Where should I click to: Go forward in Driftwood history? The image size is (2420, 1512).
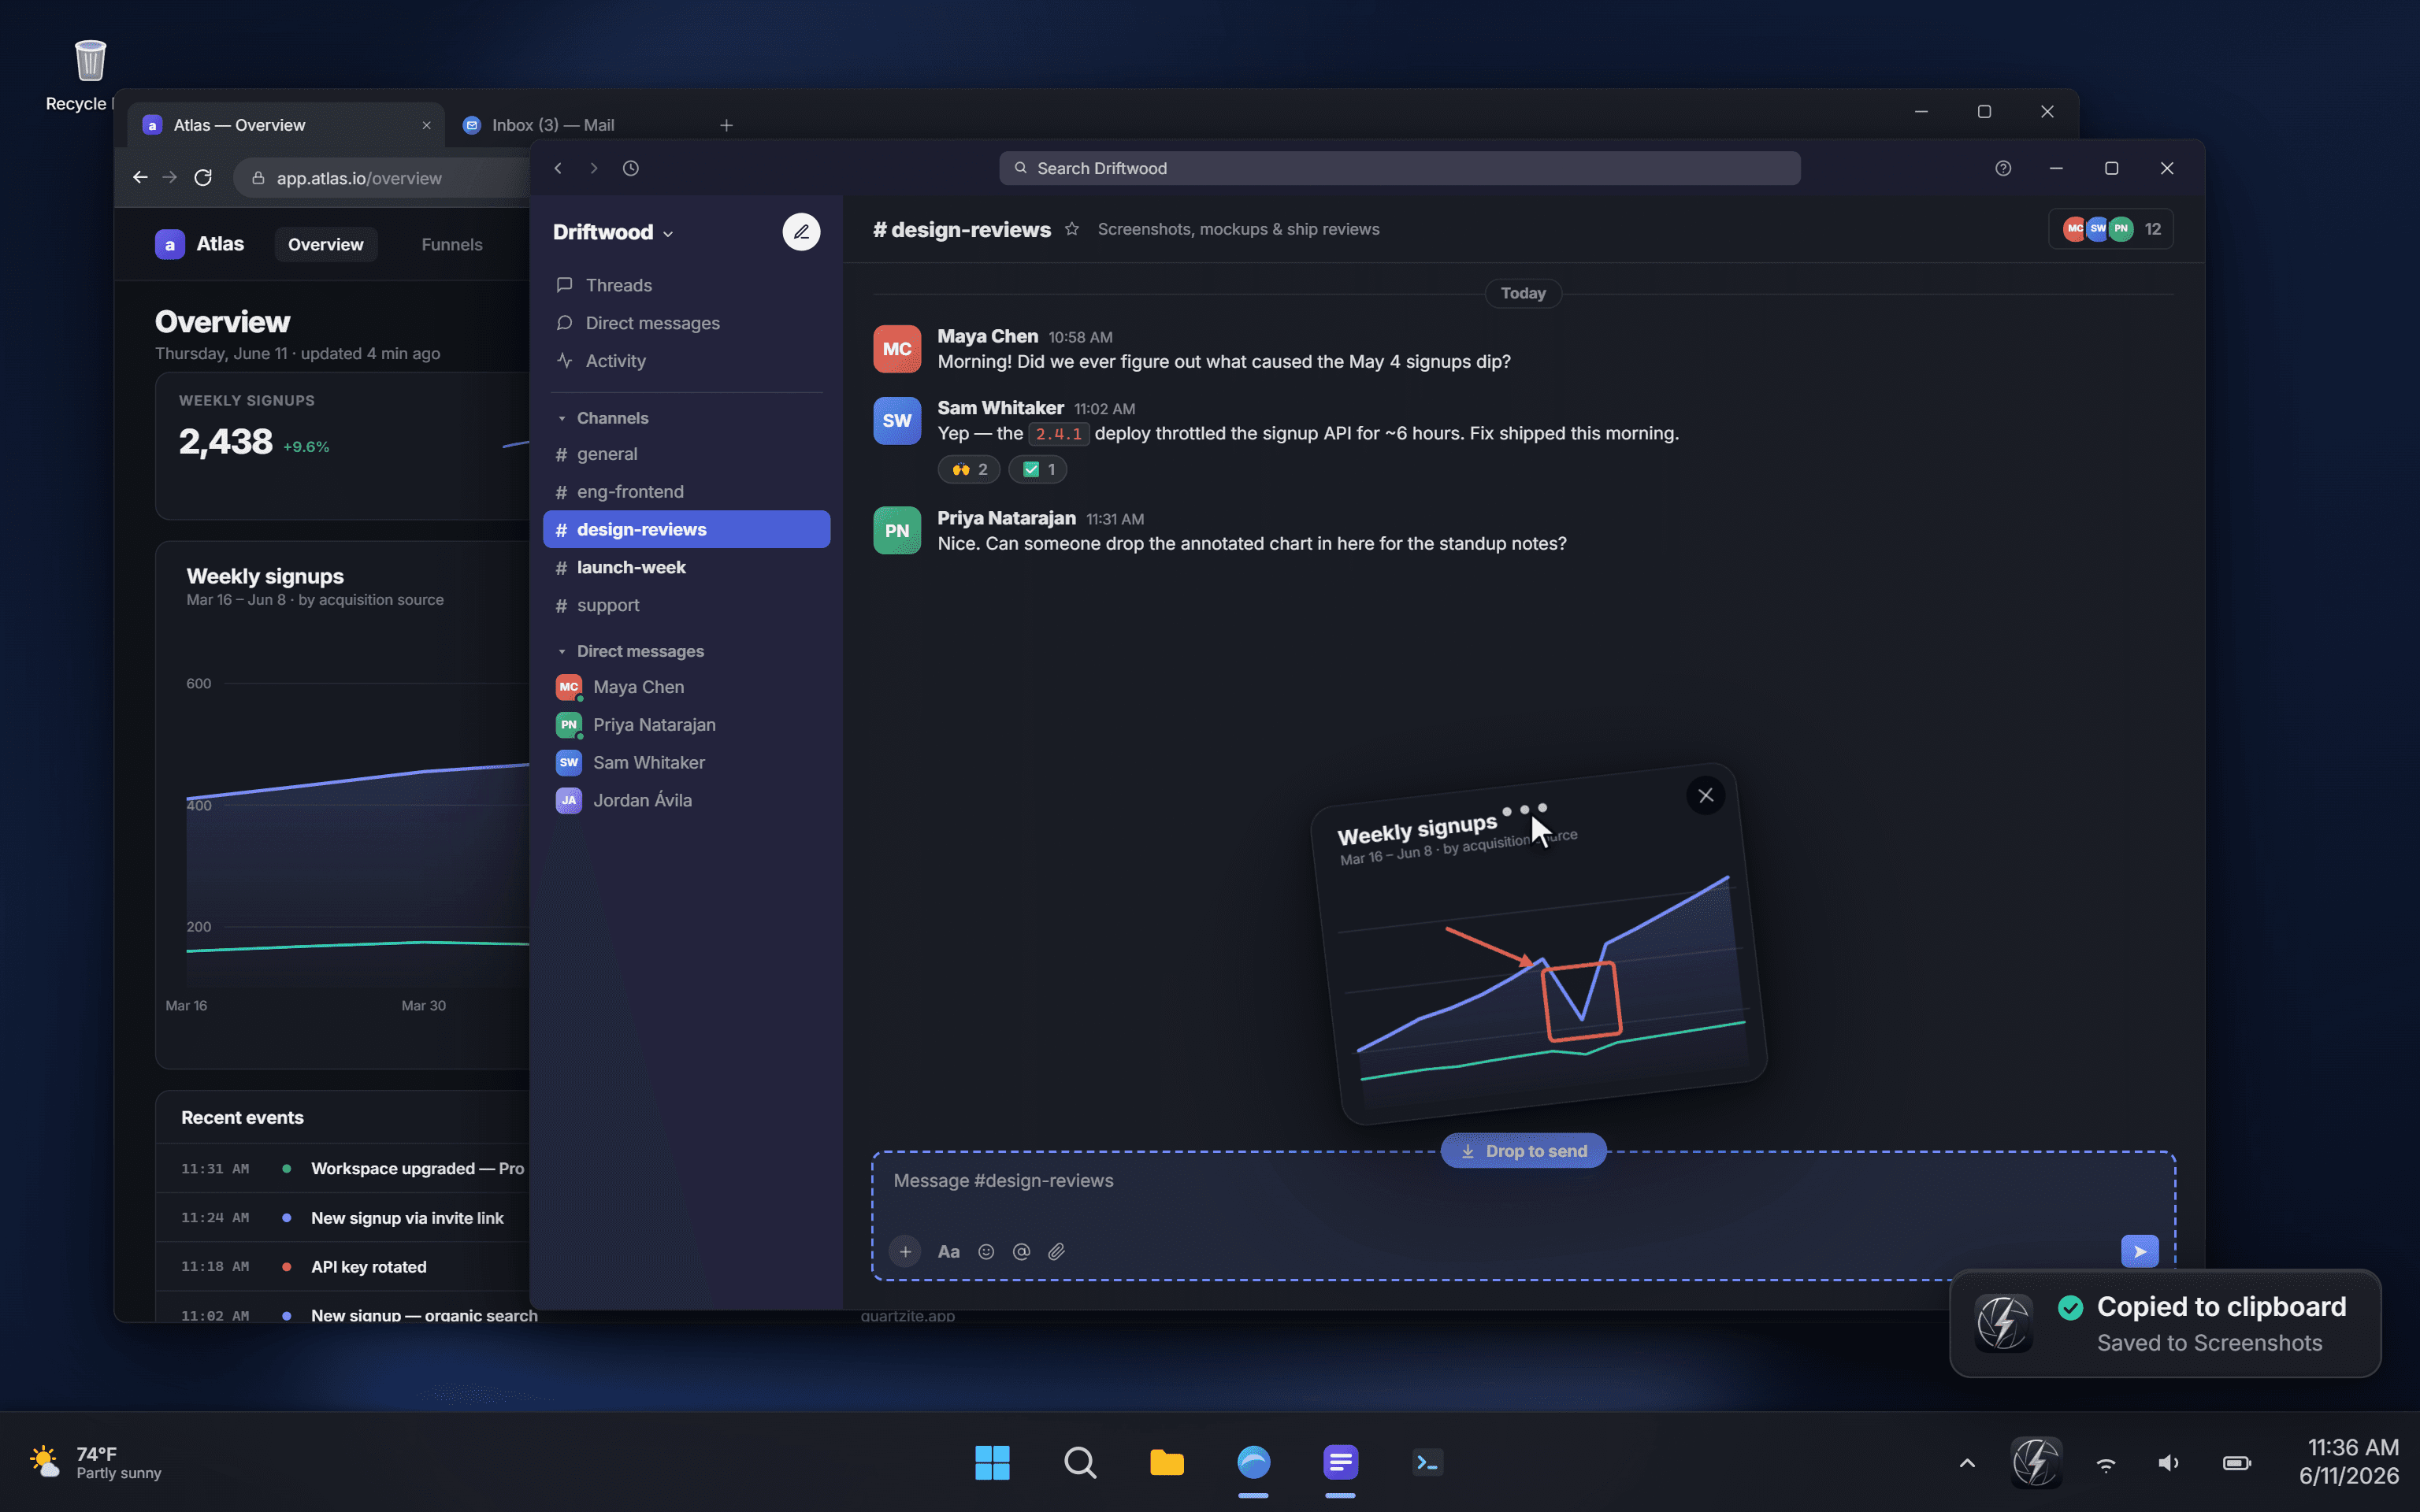tap(594, 168)
